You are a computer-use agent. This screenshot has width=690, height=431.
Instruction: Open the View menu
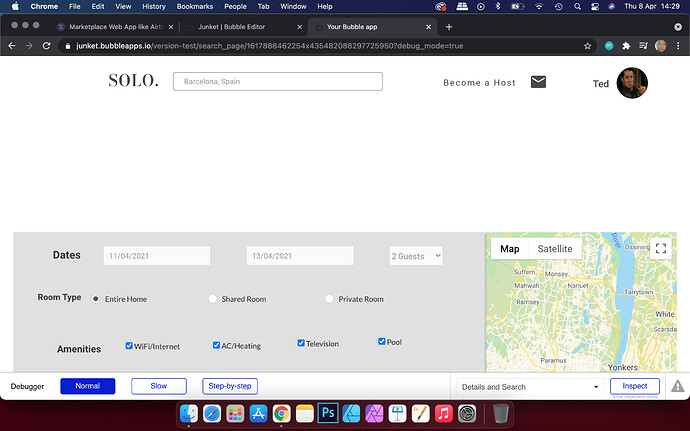(123, 7)
